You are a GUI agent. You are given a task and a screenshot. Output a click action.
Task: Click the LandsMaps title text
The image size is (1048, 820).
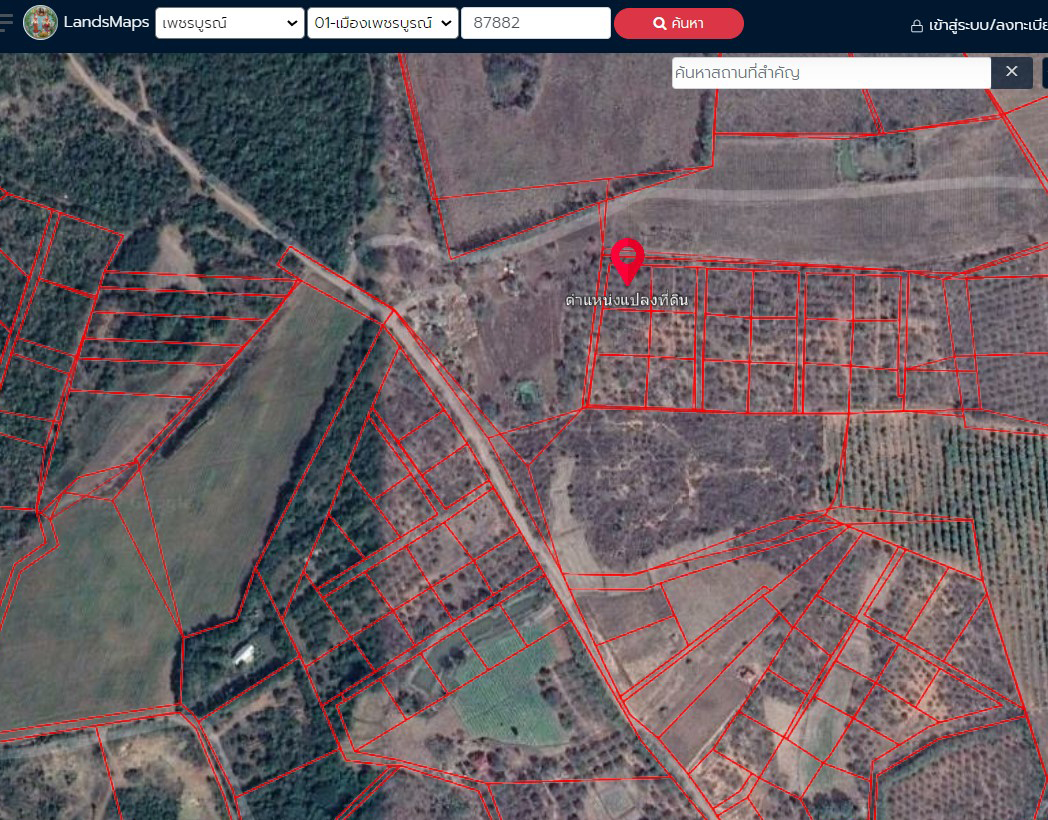tap(106, 22)
